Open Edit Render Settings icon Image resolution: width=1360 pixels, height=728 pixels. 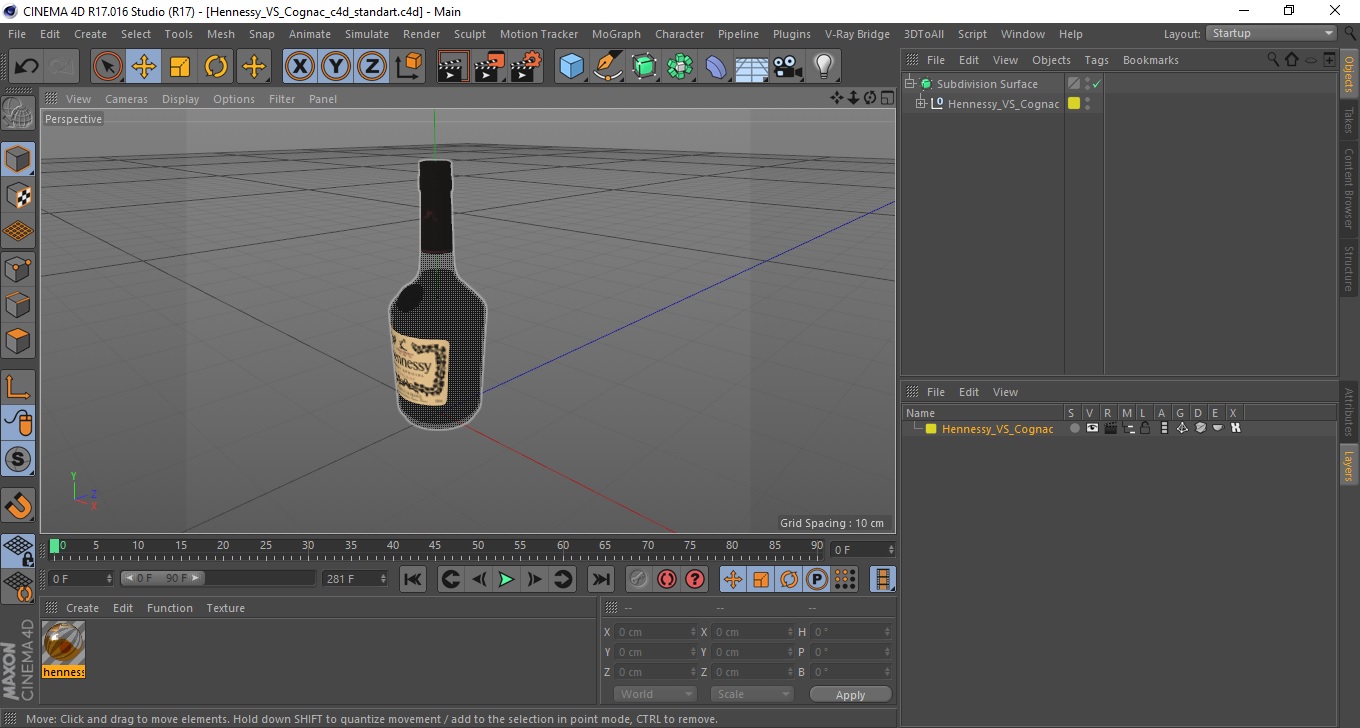[x=526, y=67]
